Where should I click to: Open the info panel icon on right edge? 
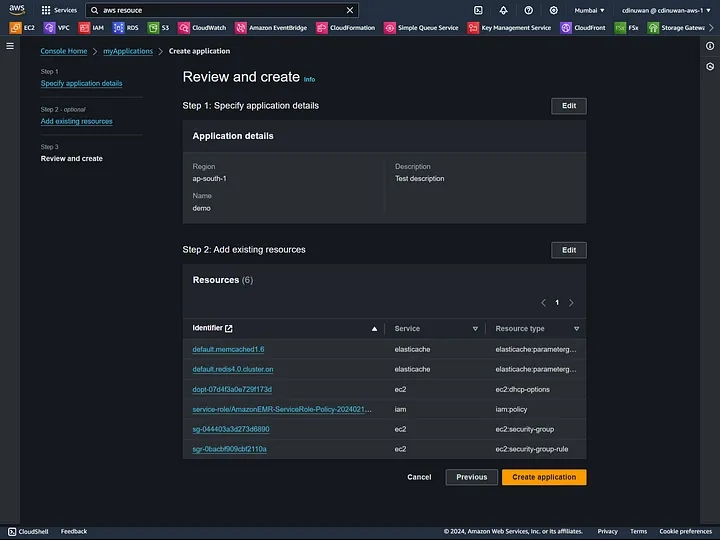(710, 46)
